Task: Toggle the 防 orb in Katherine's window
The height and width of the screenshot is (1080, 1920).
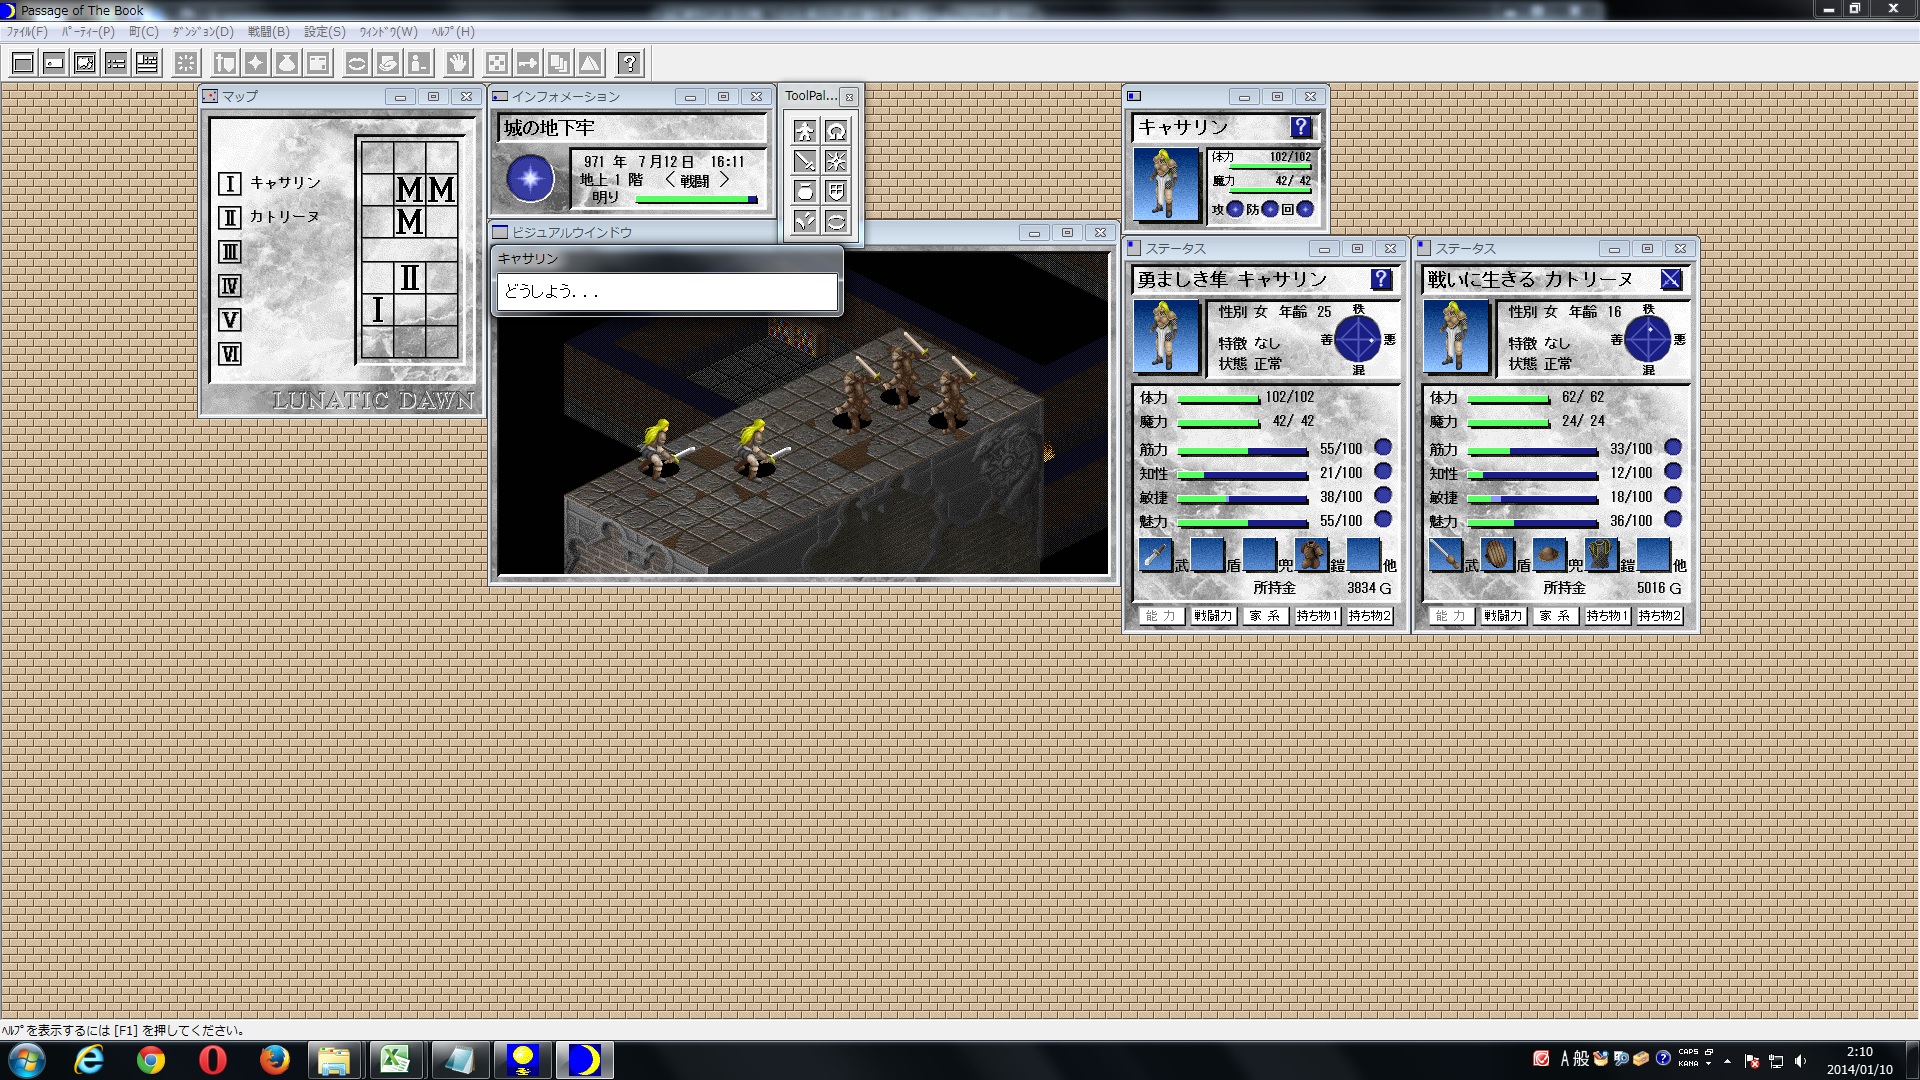Action: [x=1270, y=209]
